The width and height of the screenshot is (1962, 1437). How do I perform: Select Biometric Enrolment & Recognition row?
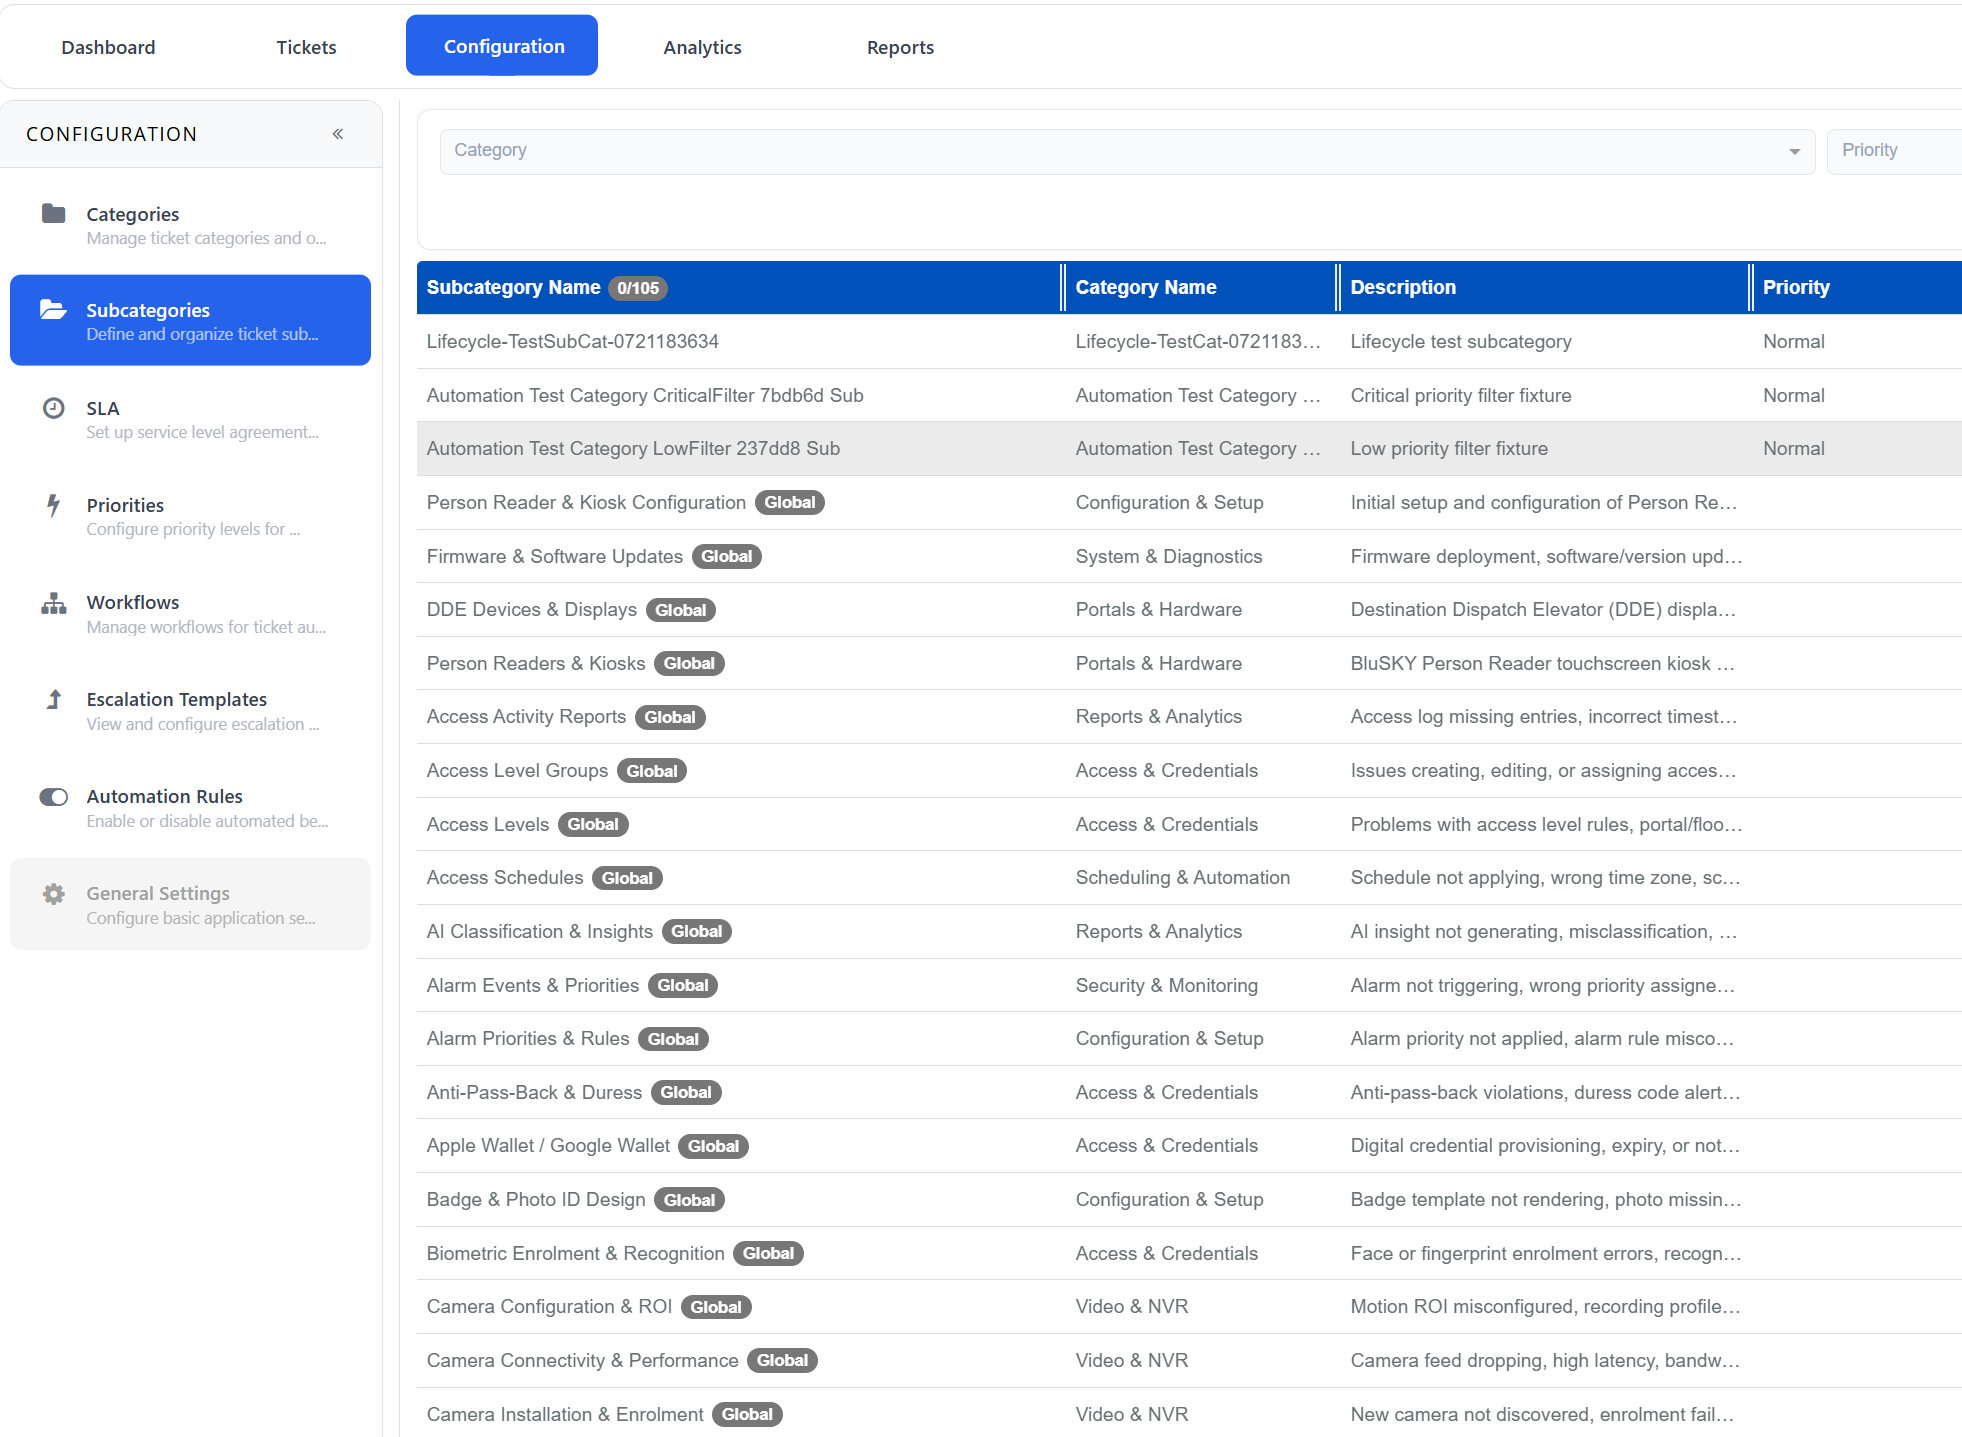click(x=1189, y=1254)
